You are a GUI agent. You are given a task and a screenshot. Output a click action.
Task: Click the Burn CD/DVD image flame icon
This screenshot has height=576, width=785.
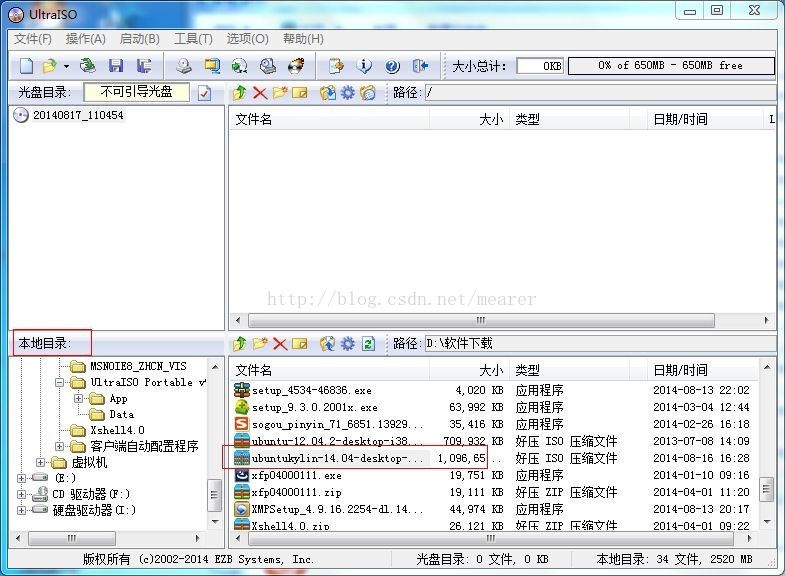[x=296, y=66]
